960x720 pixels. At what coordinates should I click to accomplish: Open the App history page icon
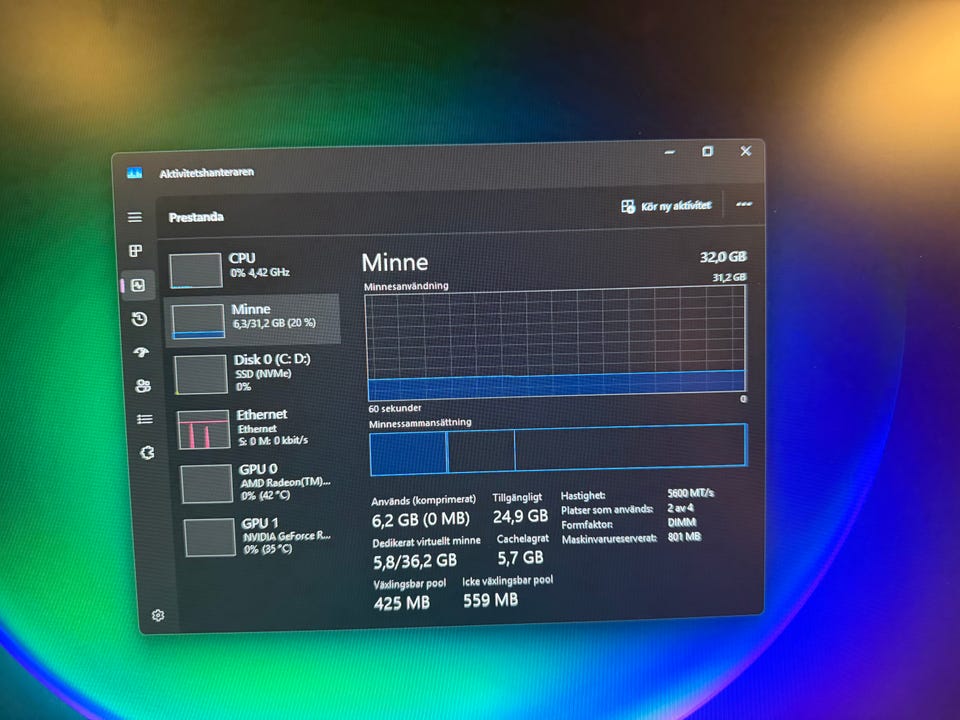(x=140, y=319)
